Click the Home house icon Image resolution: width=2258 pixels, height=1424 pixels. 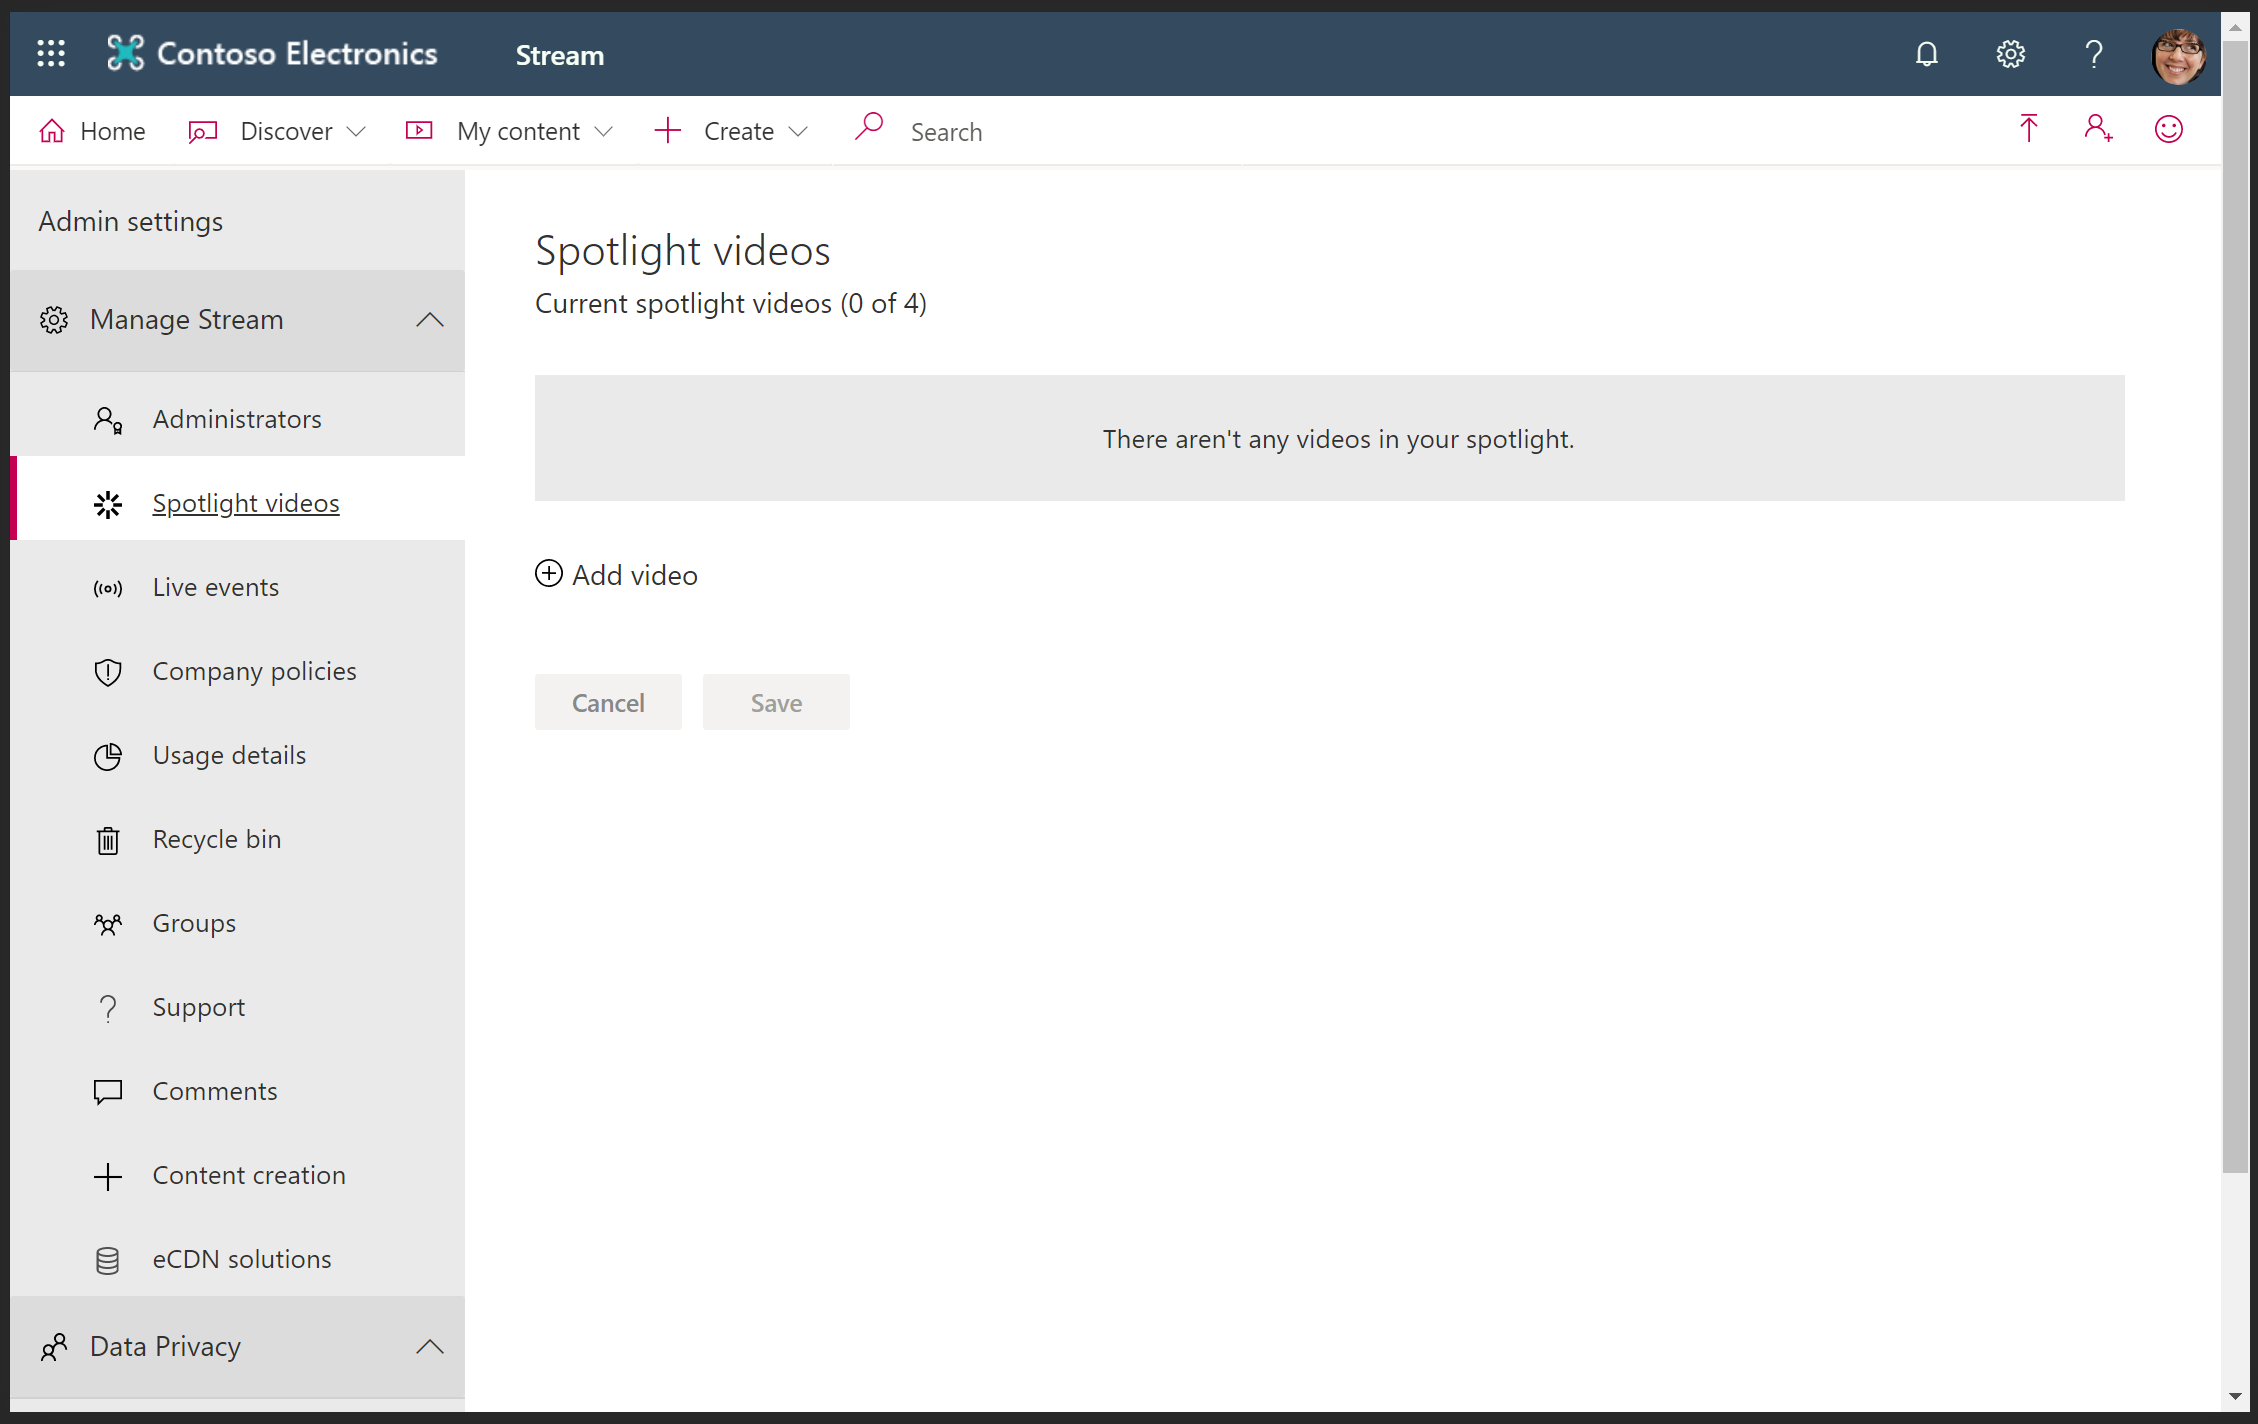(52, 131)
